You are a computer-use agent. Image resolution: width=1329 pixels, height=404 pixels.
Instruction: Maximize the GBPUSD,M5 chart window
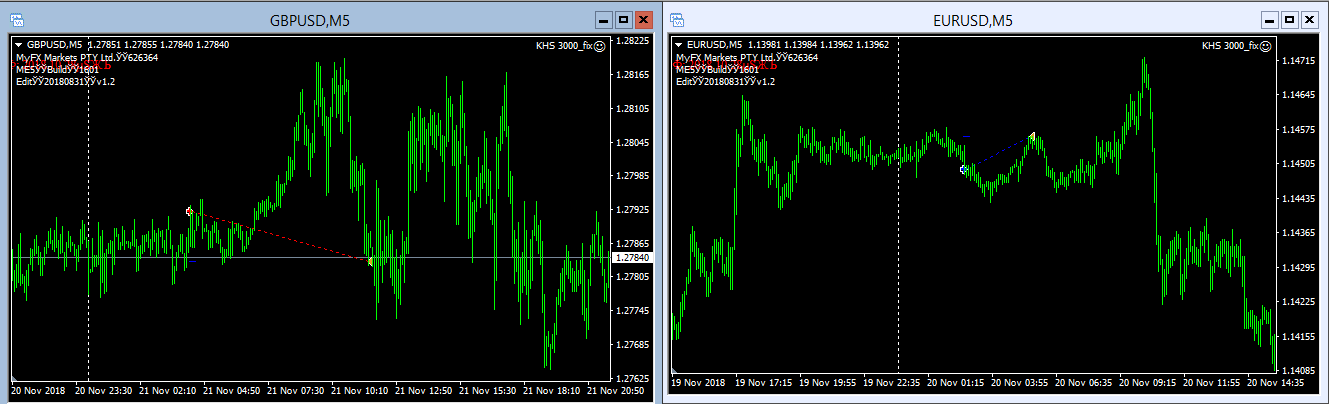pyautogui.click(x=623, y=19)
